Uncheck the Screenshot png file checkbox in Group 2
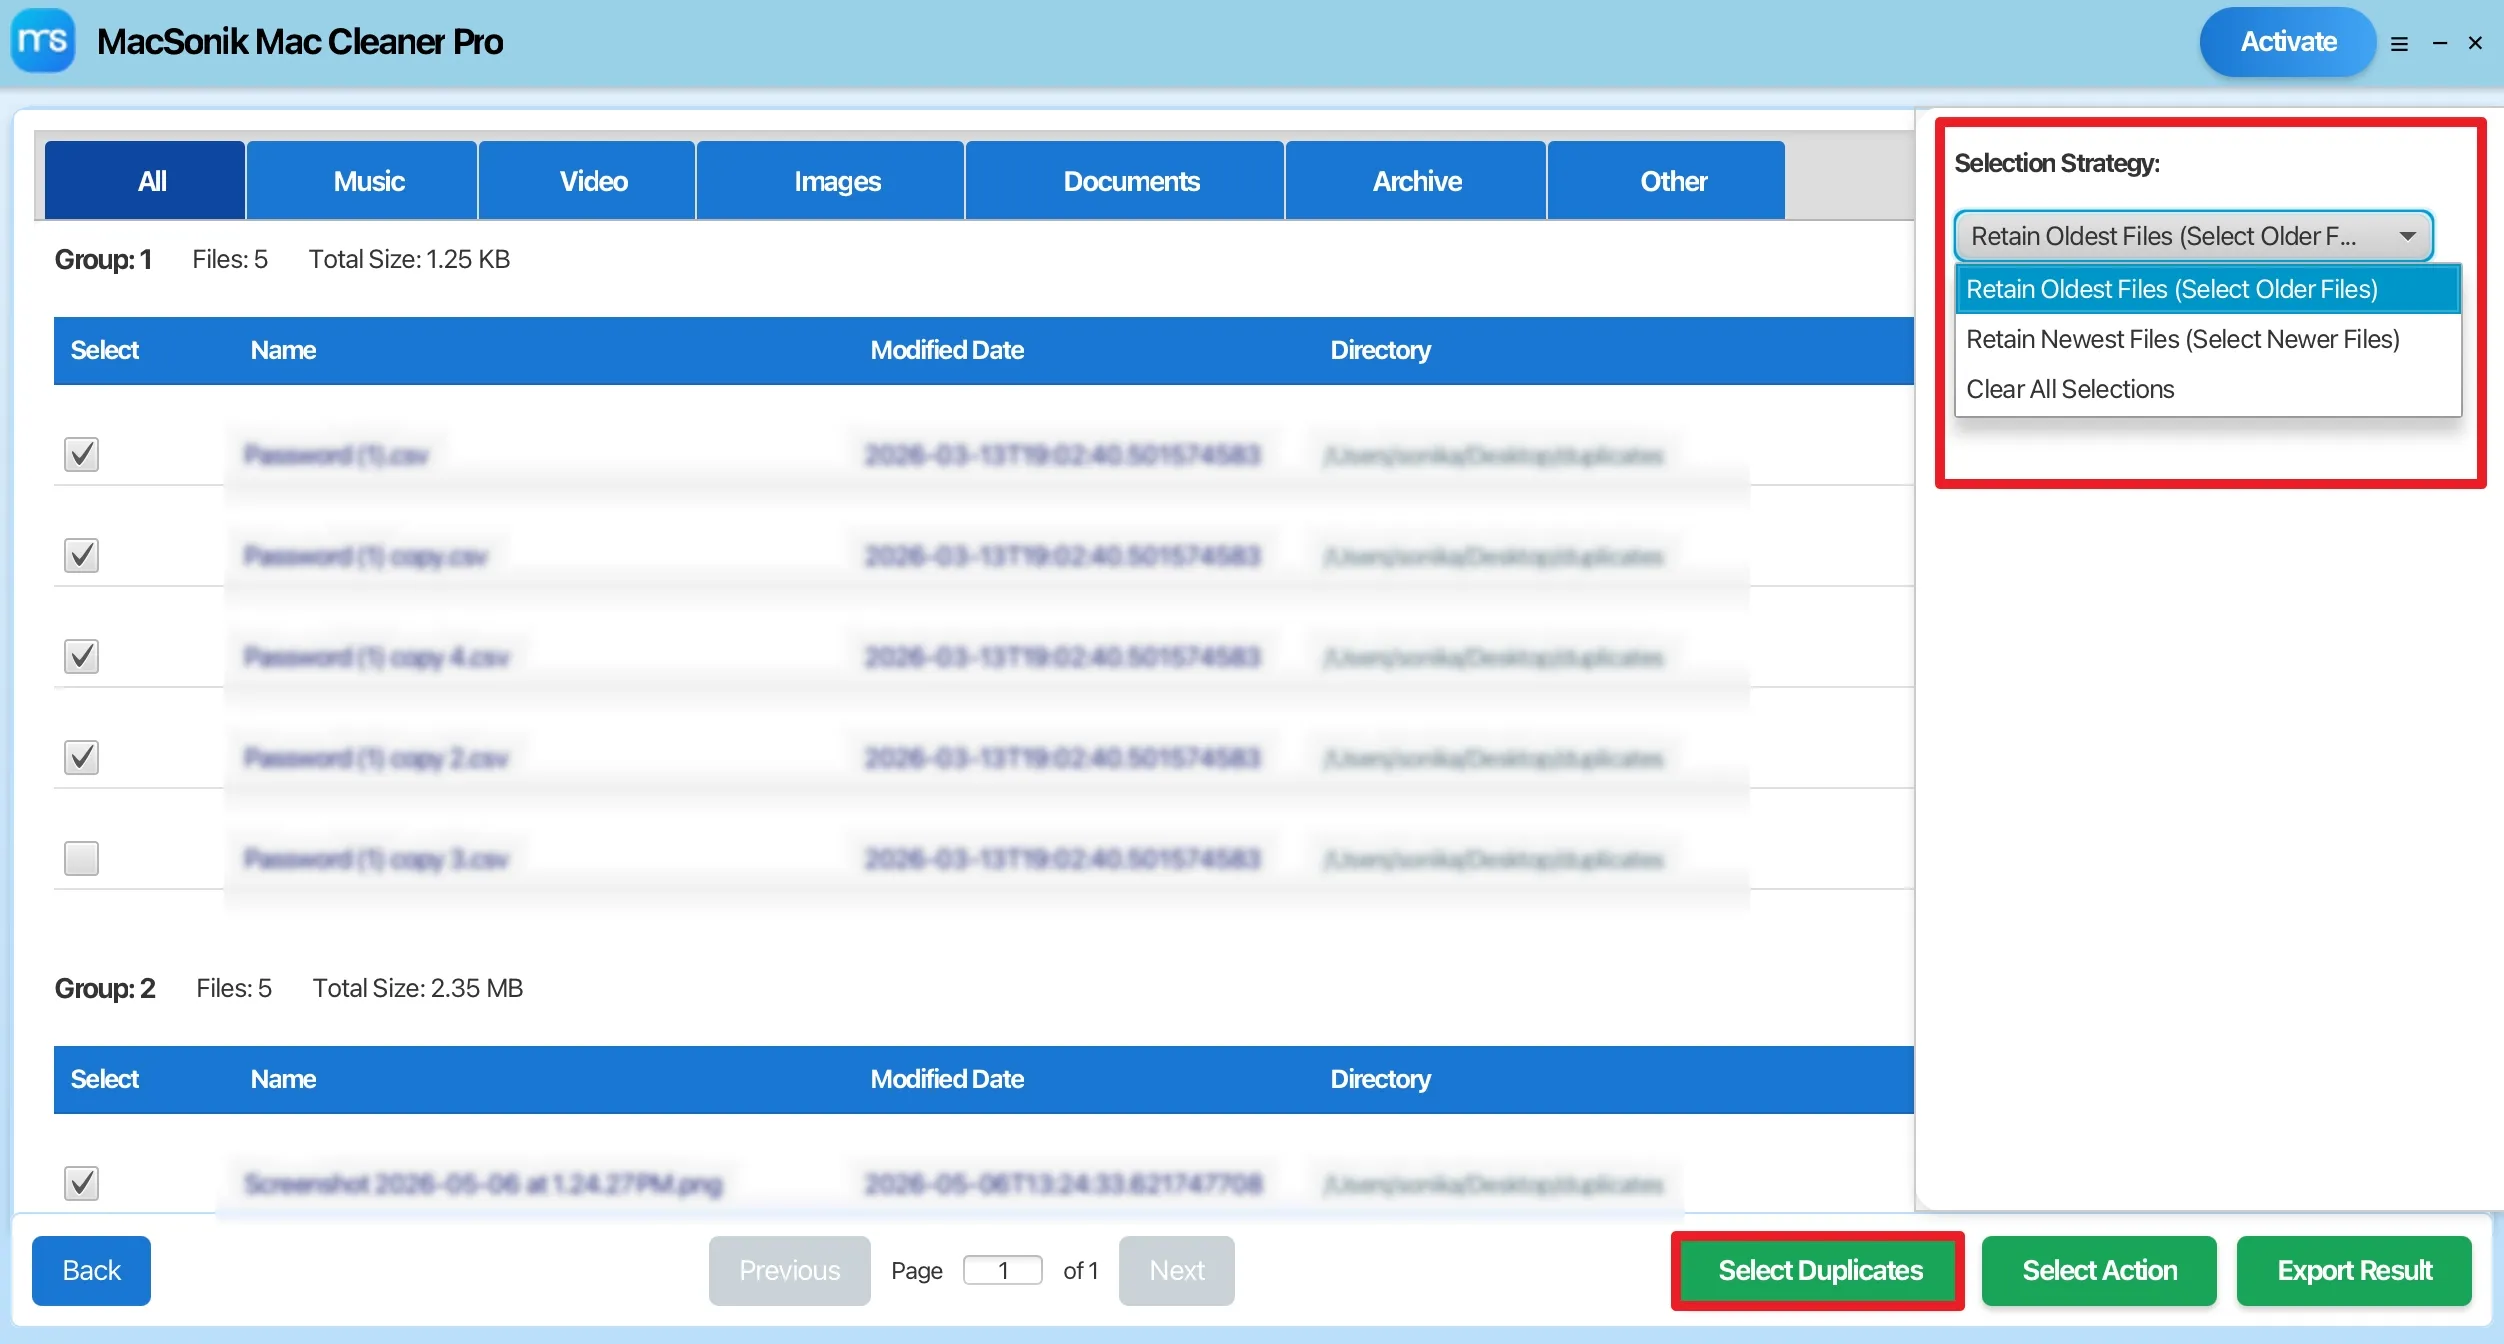Image resolution: width=2504 pixels, height=1344 pixels. tap(81, 1183)
